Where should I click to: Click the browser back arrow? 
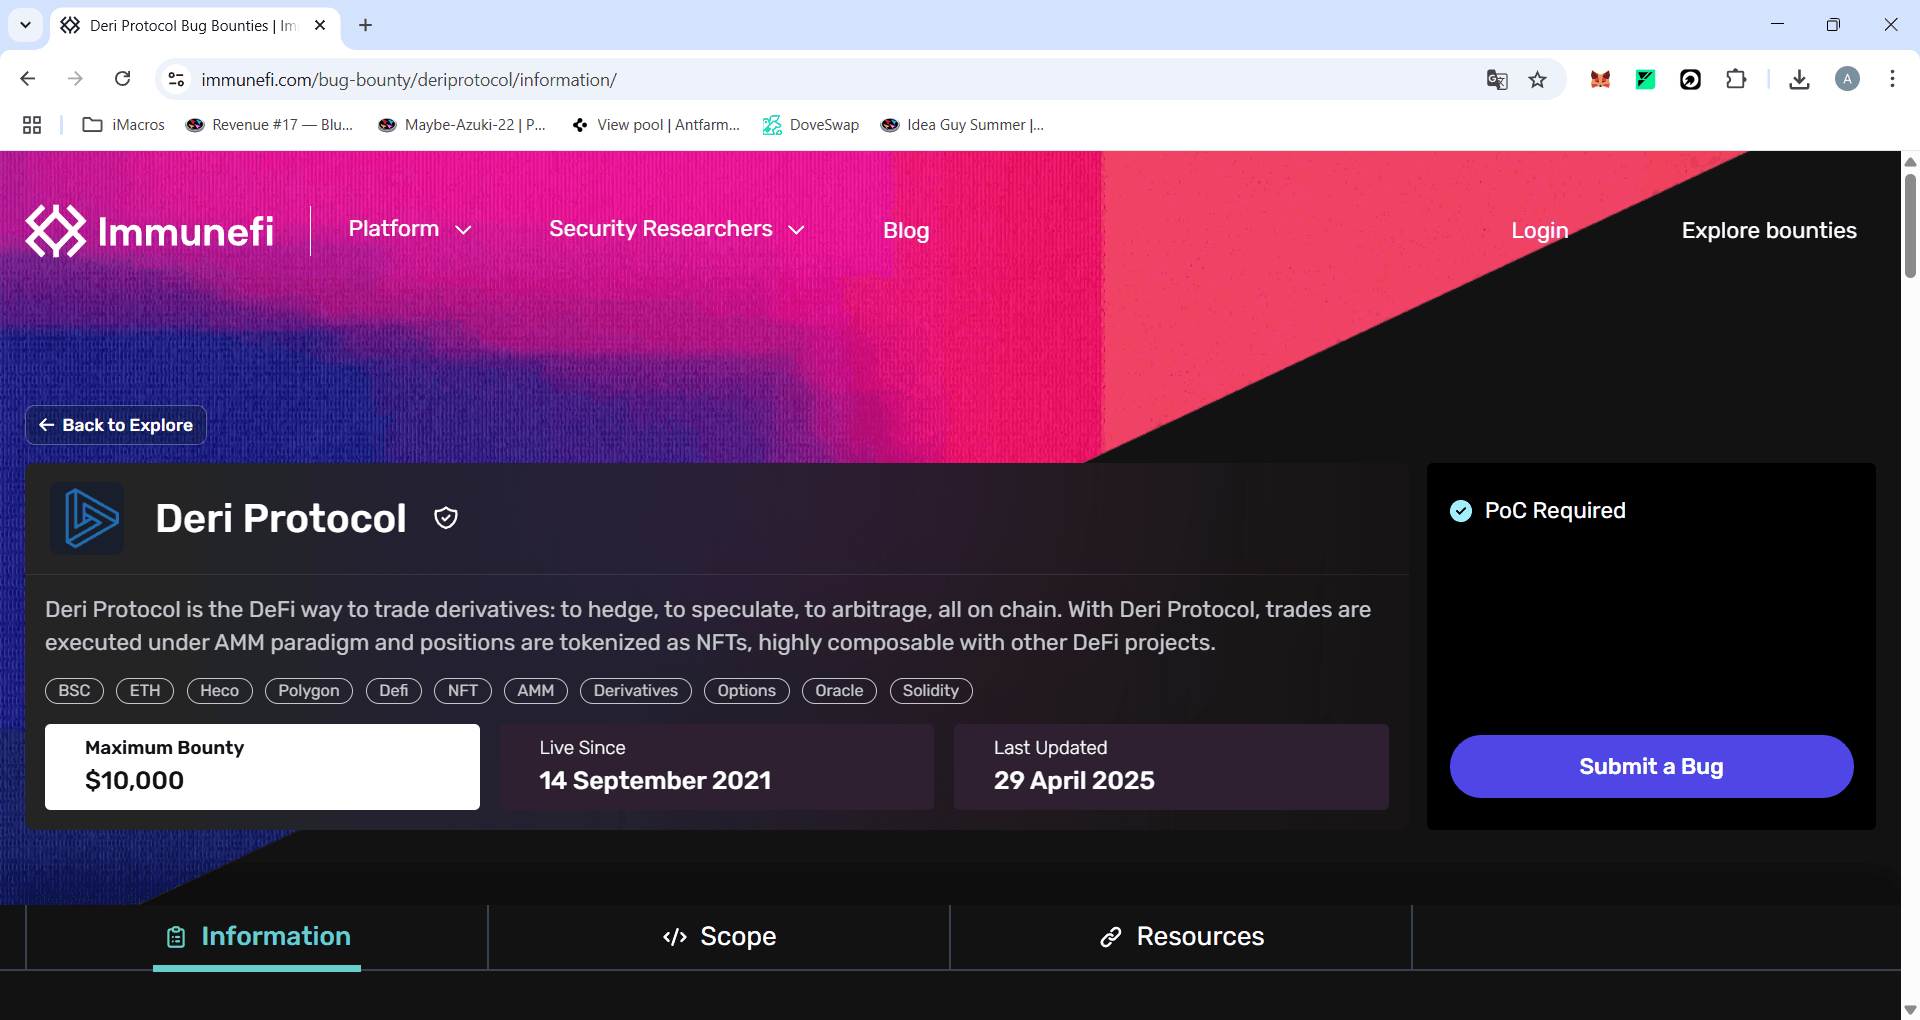[x=28, y=79]
